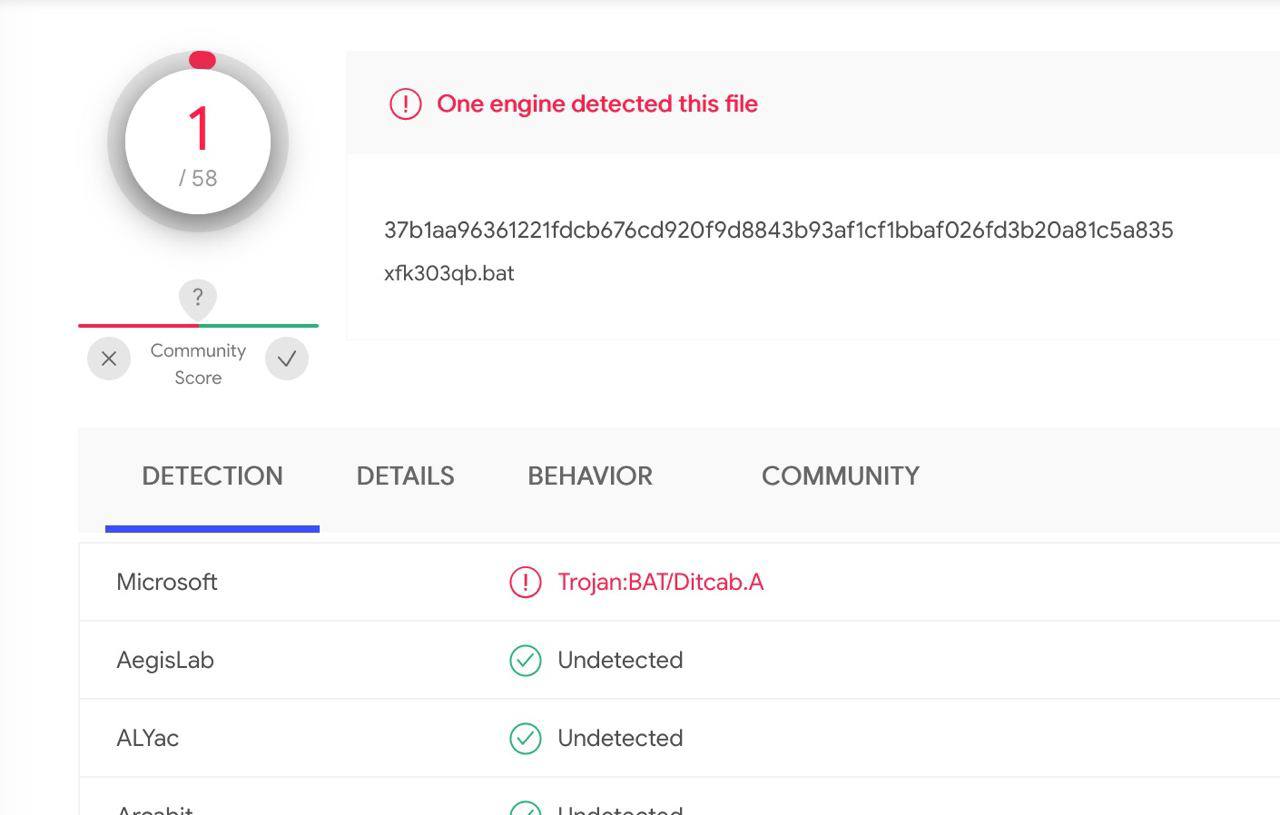This screenshot has height=815, width=1280.
Task: Click 'One engine detected this file' message
Action: pos(597,104)
